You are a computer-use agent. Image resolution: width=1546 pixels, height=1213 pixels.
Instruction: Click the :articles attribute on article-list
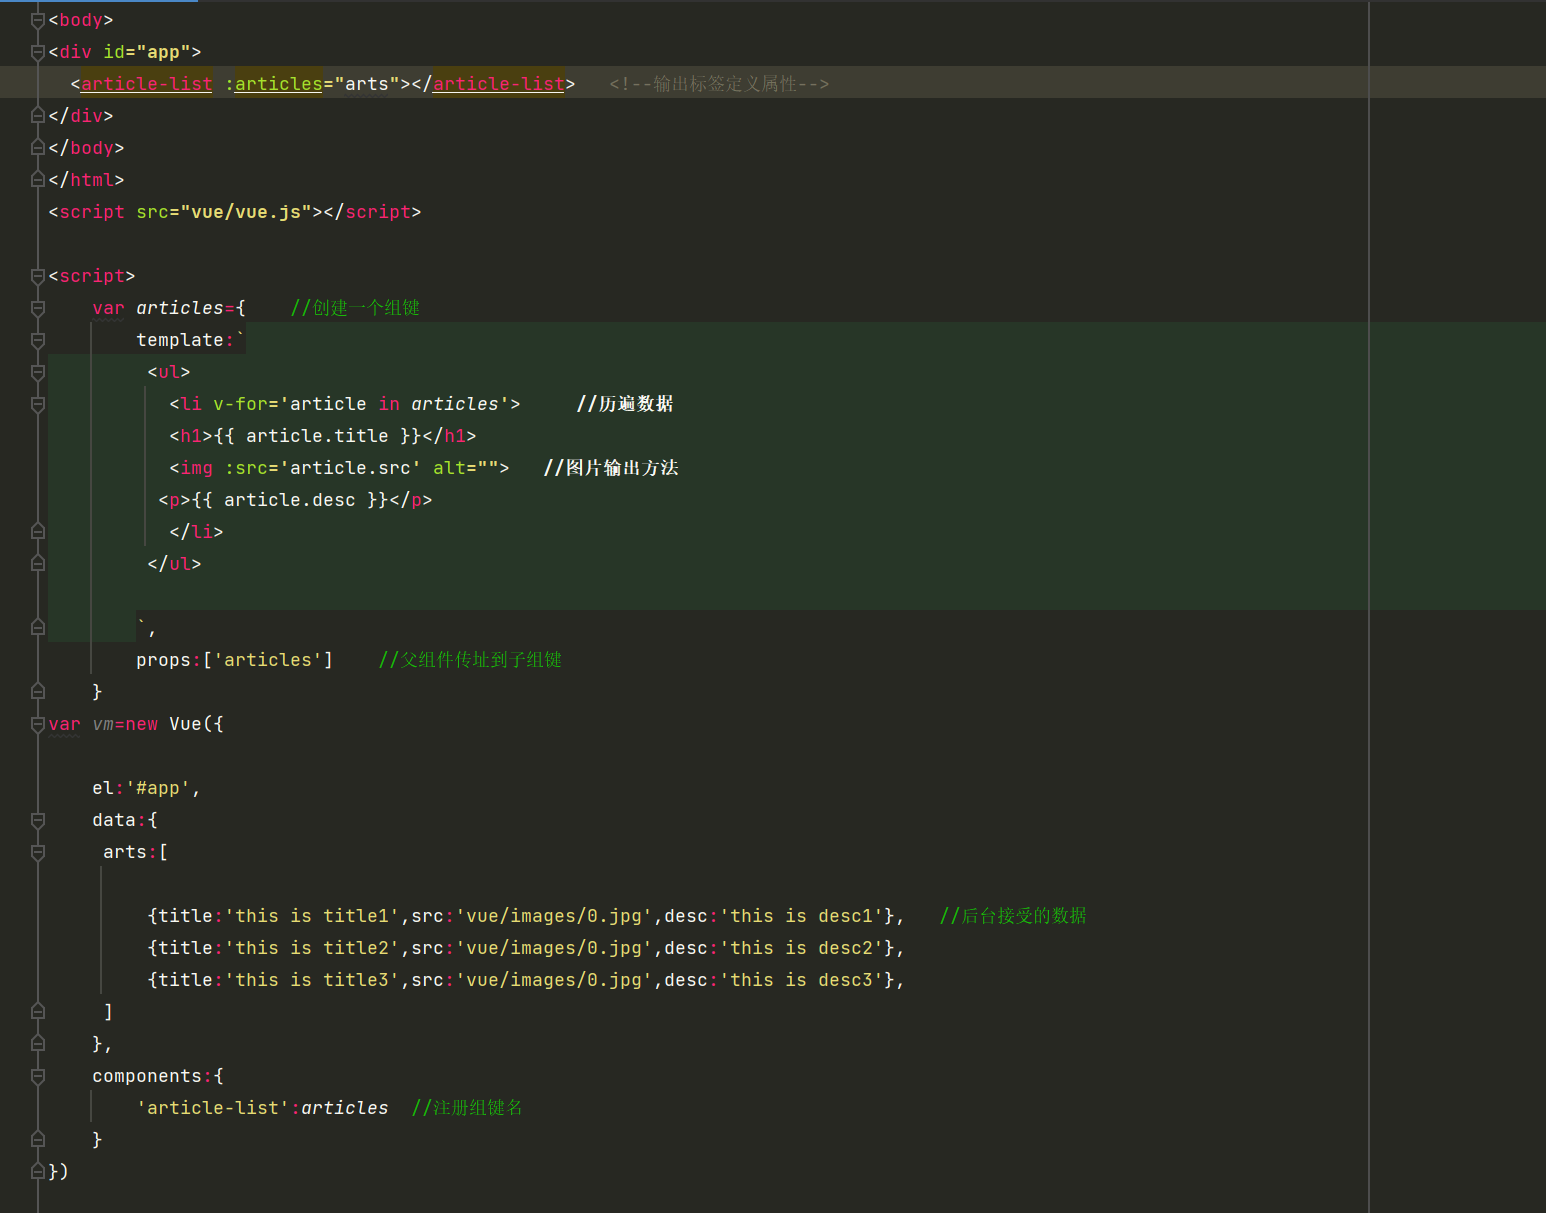pos(273,84)
